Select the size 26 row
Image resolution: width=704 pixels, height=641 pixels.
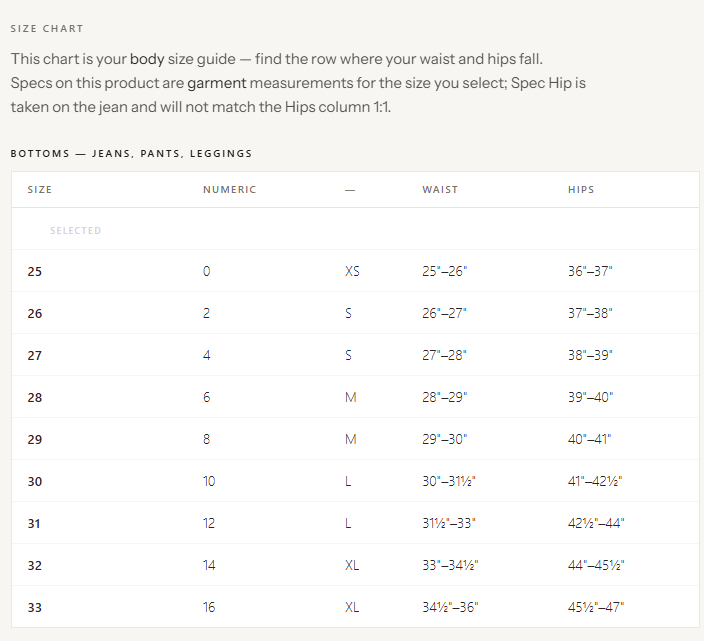pyautogui.click(x=355, y=313)
